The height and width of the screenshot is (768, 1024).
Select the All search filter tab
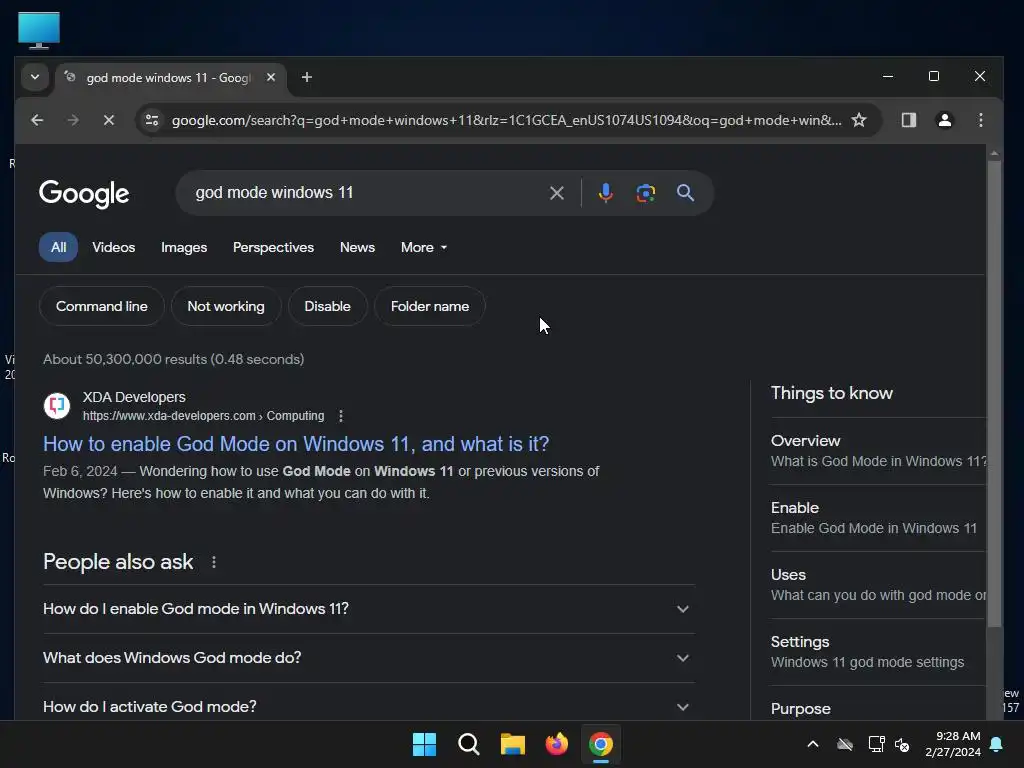coord(58,248)
